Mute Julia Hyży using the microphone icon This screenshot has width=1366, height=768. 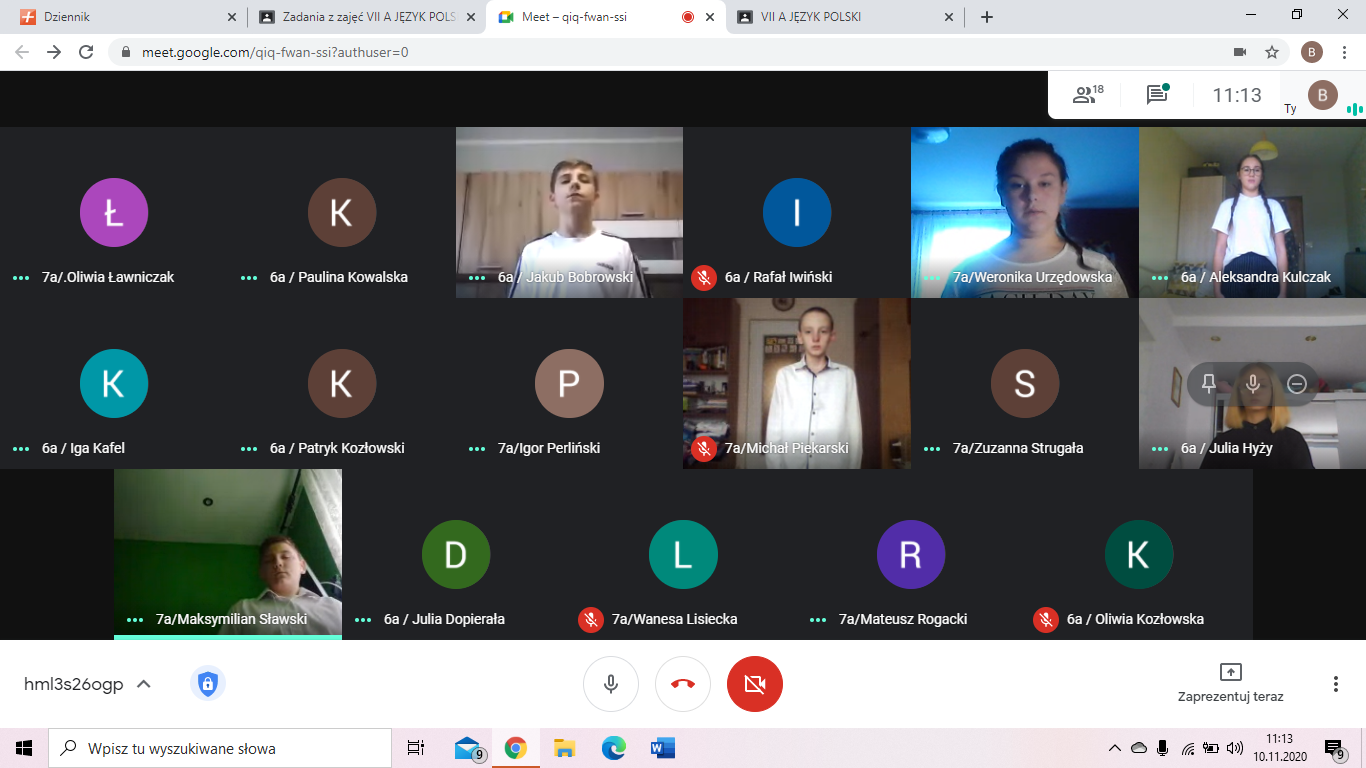coord(1253,384)
